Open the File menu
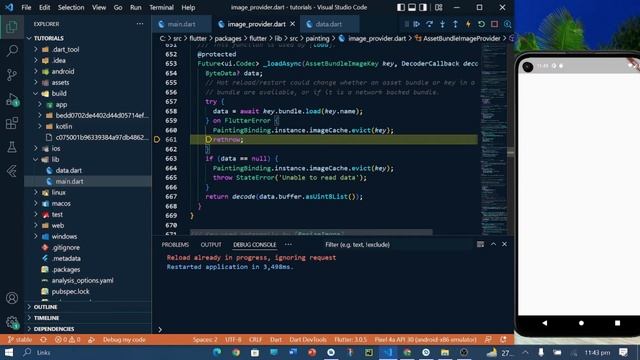 pos(26,7)
